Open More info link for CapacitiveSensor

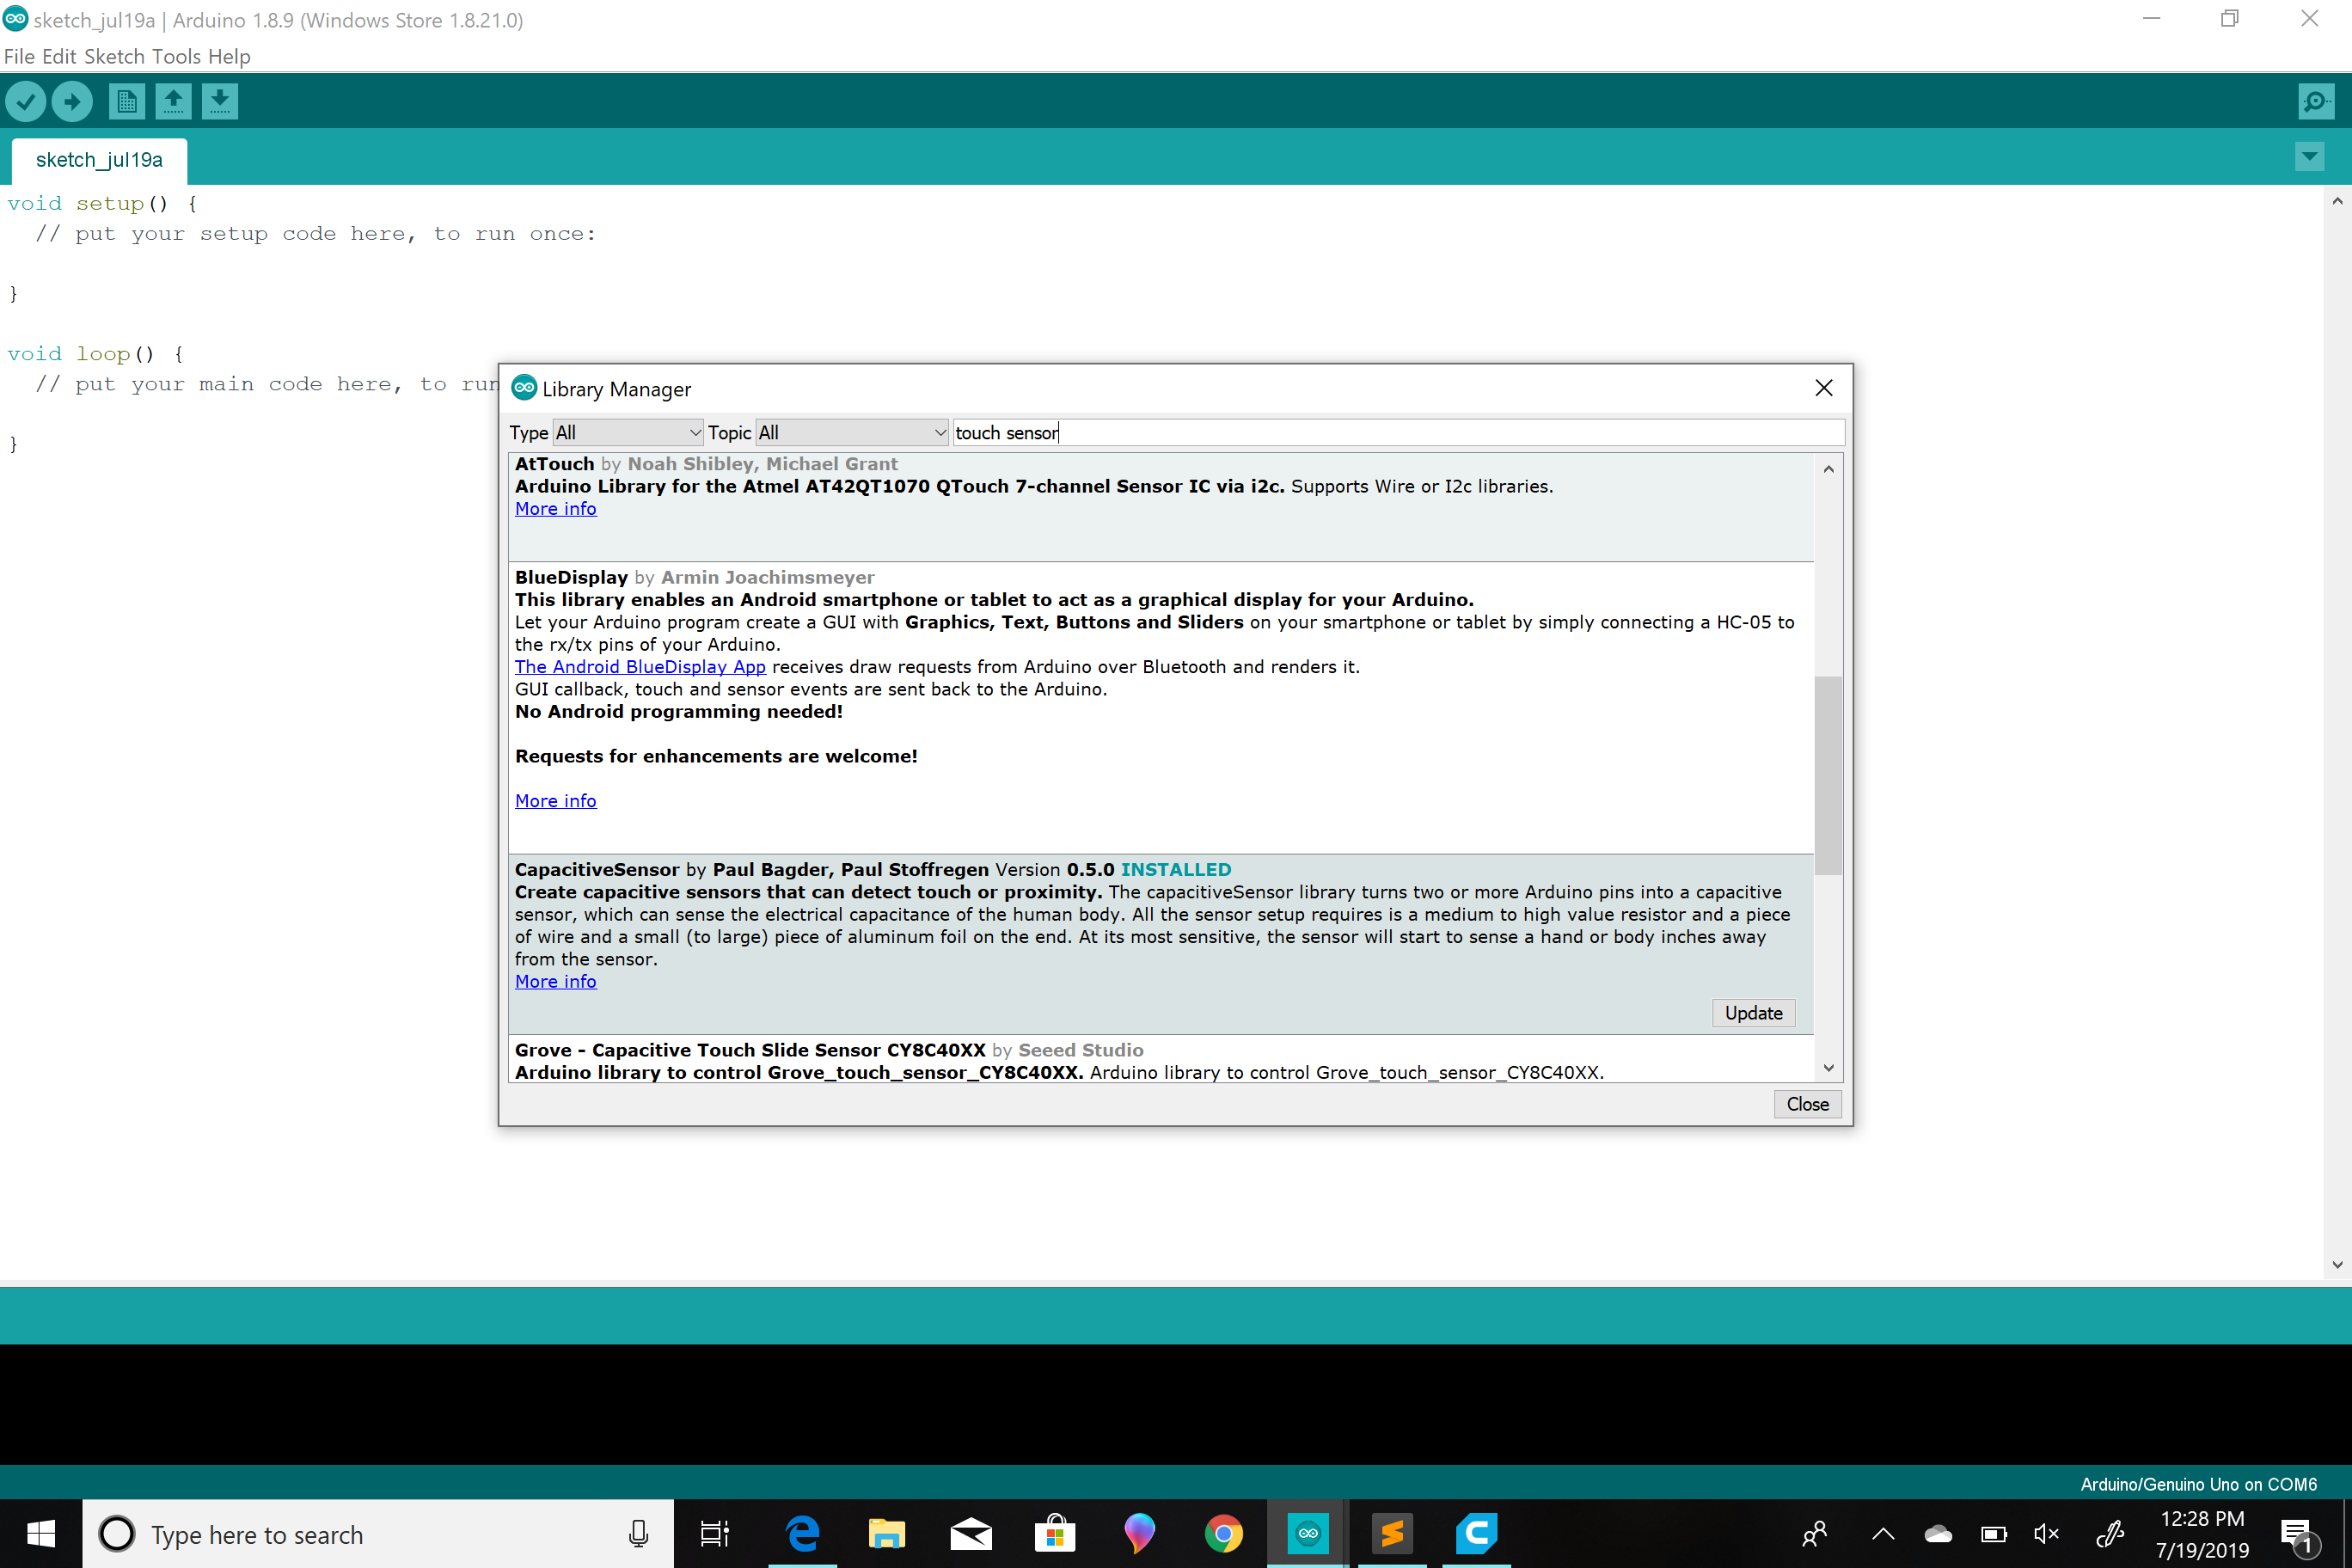coord(555,982)
